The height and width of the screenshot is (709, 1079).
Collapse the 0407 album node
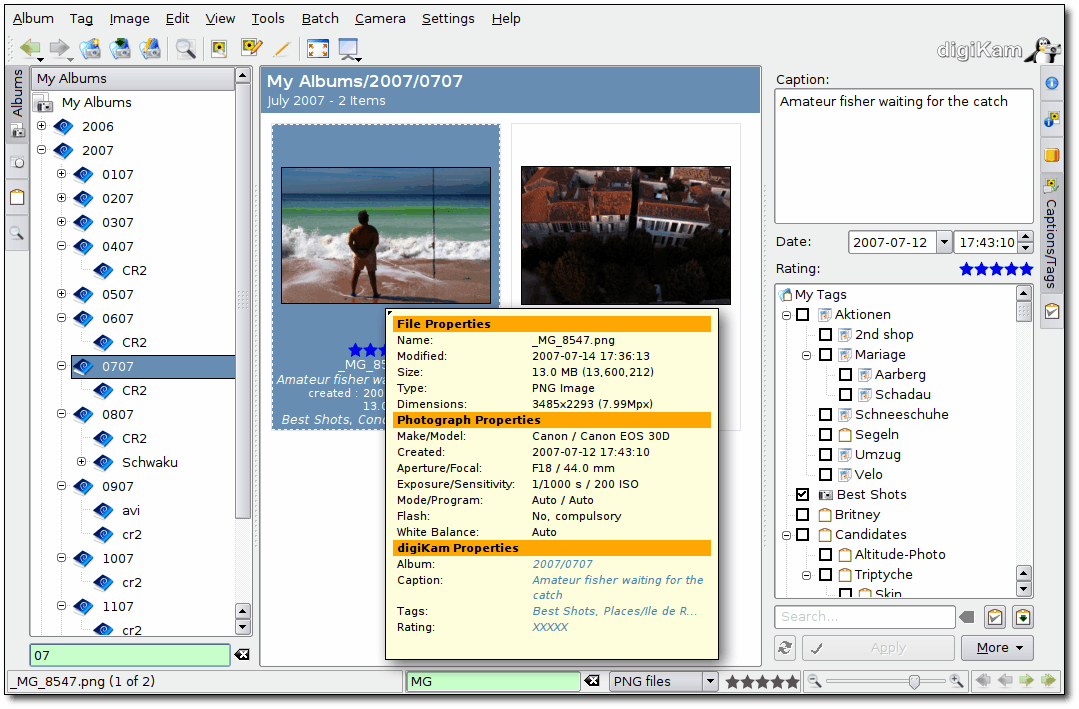[x=61, y=246]
